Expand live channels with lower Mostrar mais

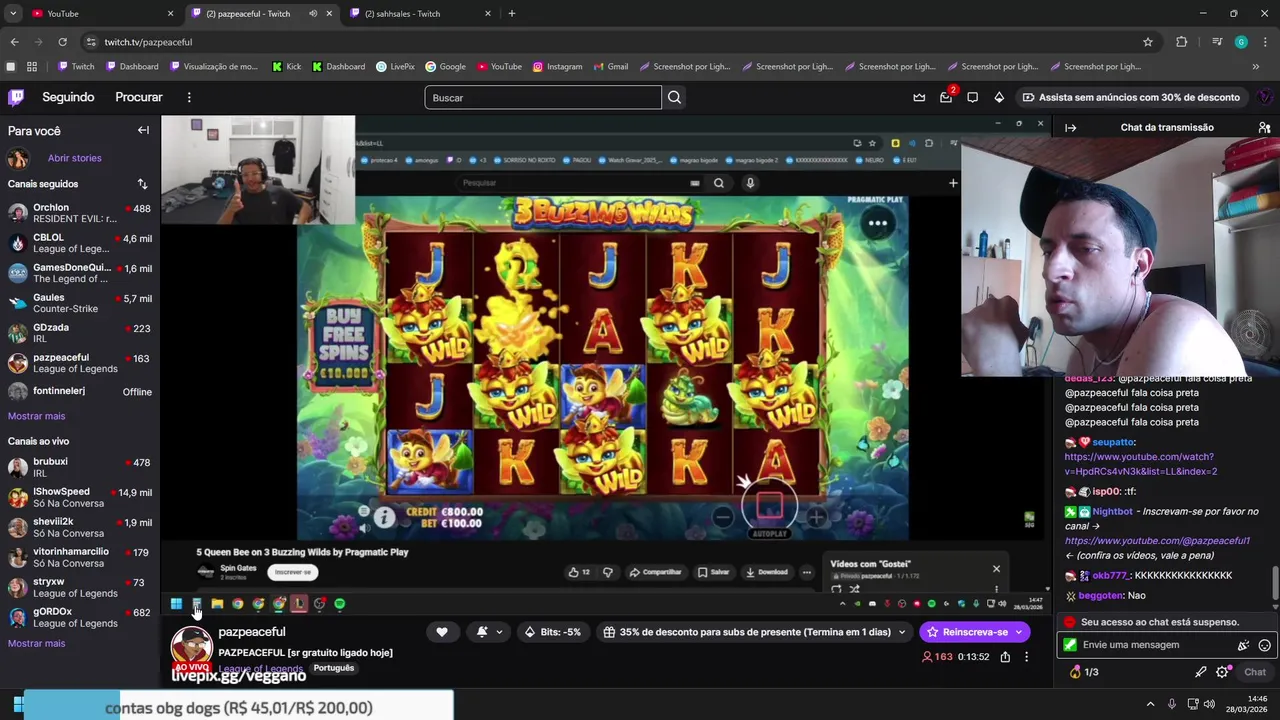[x=36, y=643]
